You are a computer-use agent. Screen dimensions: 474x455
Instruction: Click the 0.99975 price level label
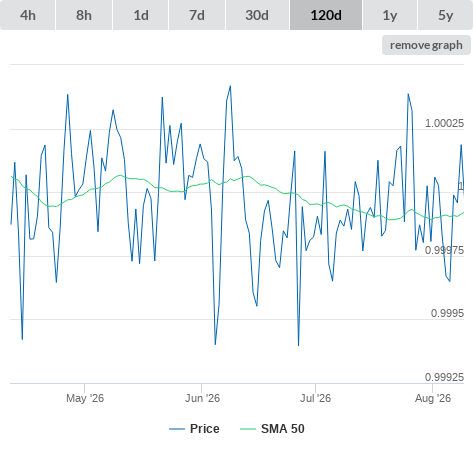pos(444,250)
